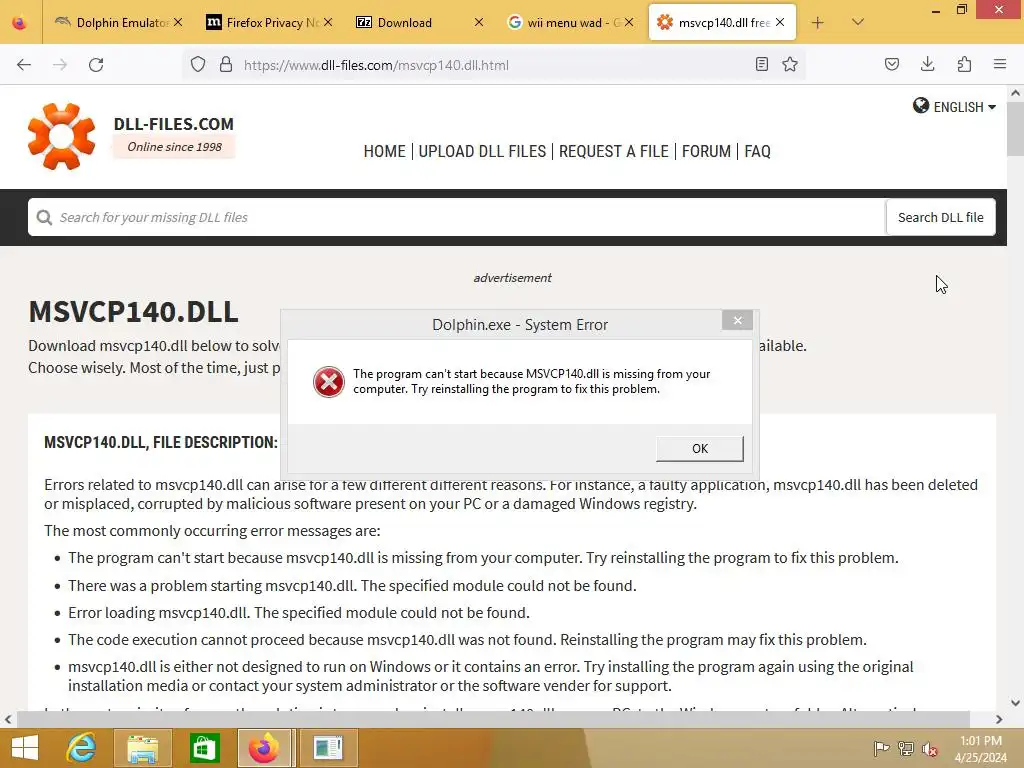Click the Search DLL file button
This screenshot has height=768, width=1024.
coord(940,217)
